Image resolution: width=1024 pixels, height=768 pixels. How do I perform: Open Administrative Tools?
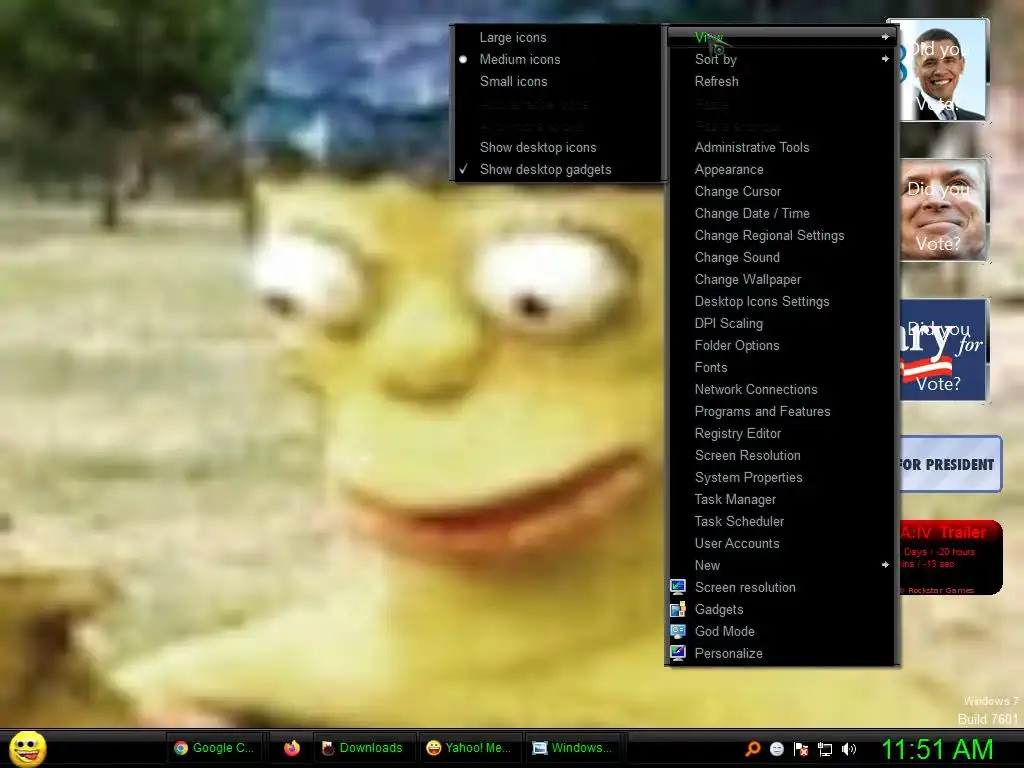pyautogui.click(x=781, y=148)
